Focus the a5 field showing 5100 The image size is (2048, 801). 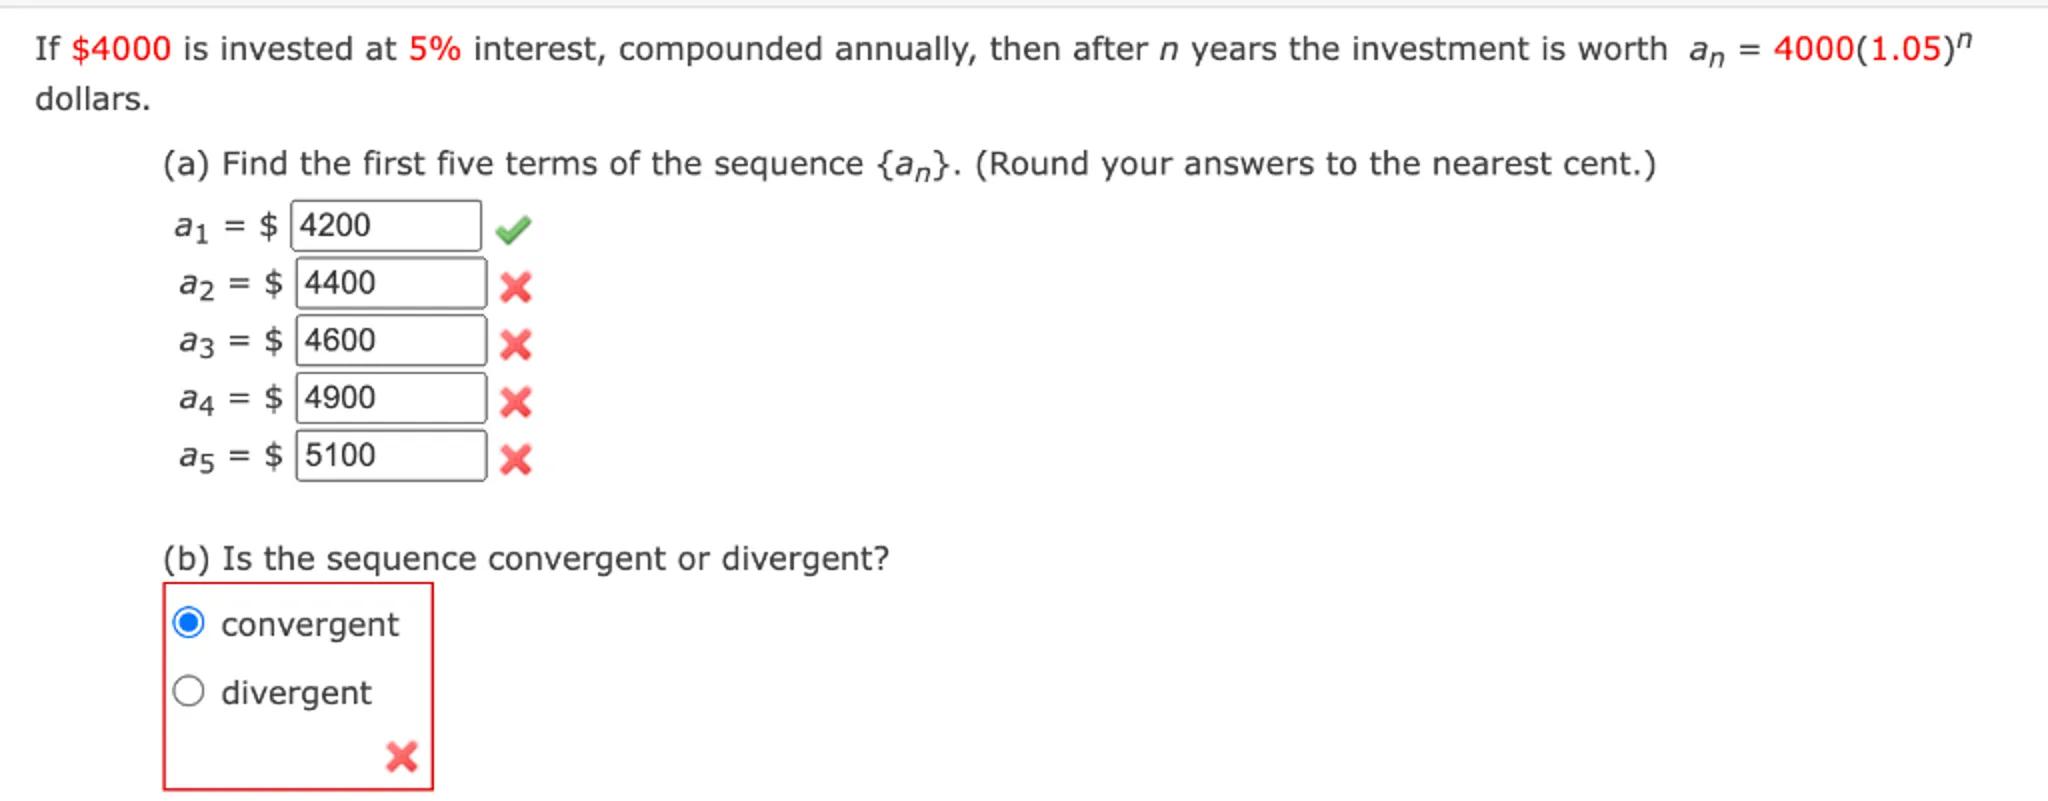point(390,456)
